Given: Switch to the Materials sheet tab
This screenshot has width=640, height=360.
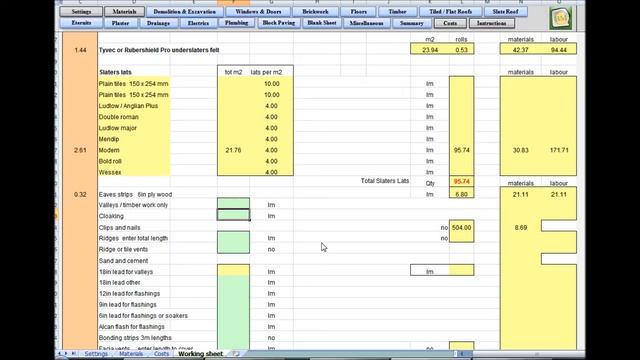Looking at the screenshot, I should [x=131, y=354].
